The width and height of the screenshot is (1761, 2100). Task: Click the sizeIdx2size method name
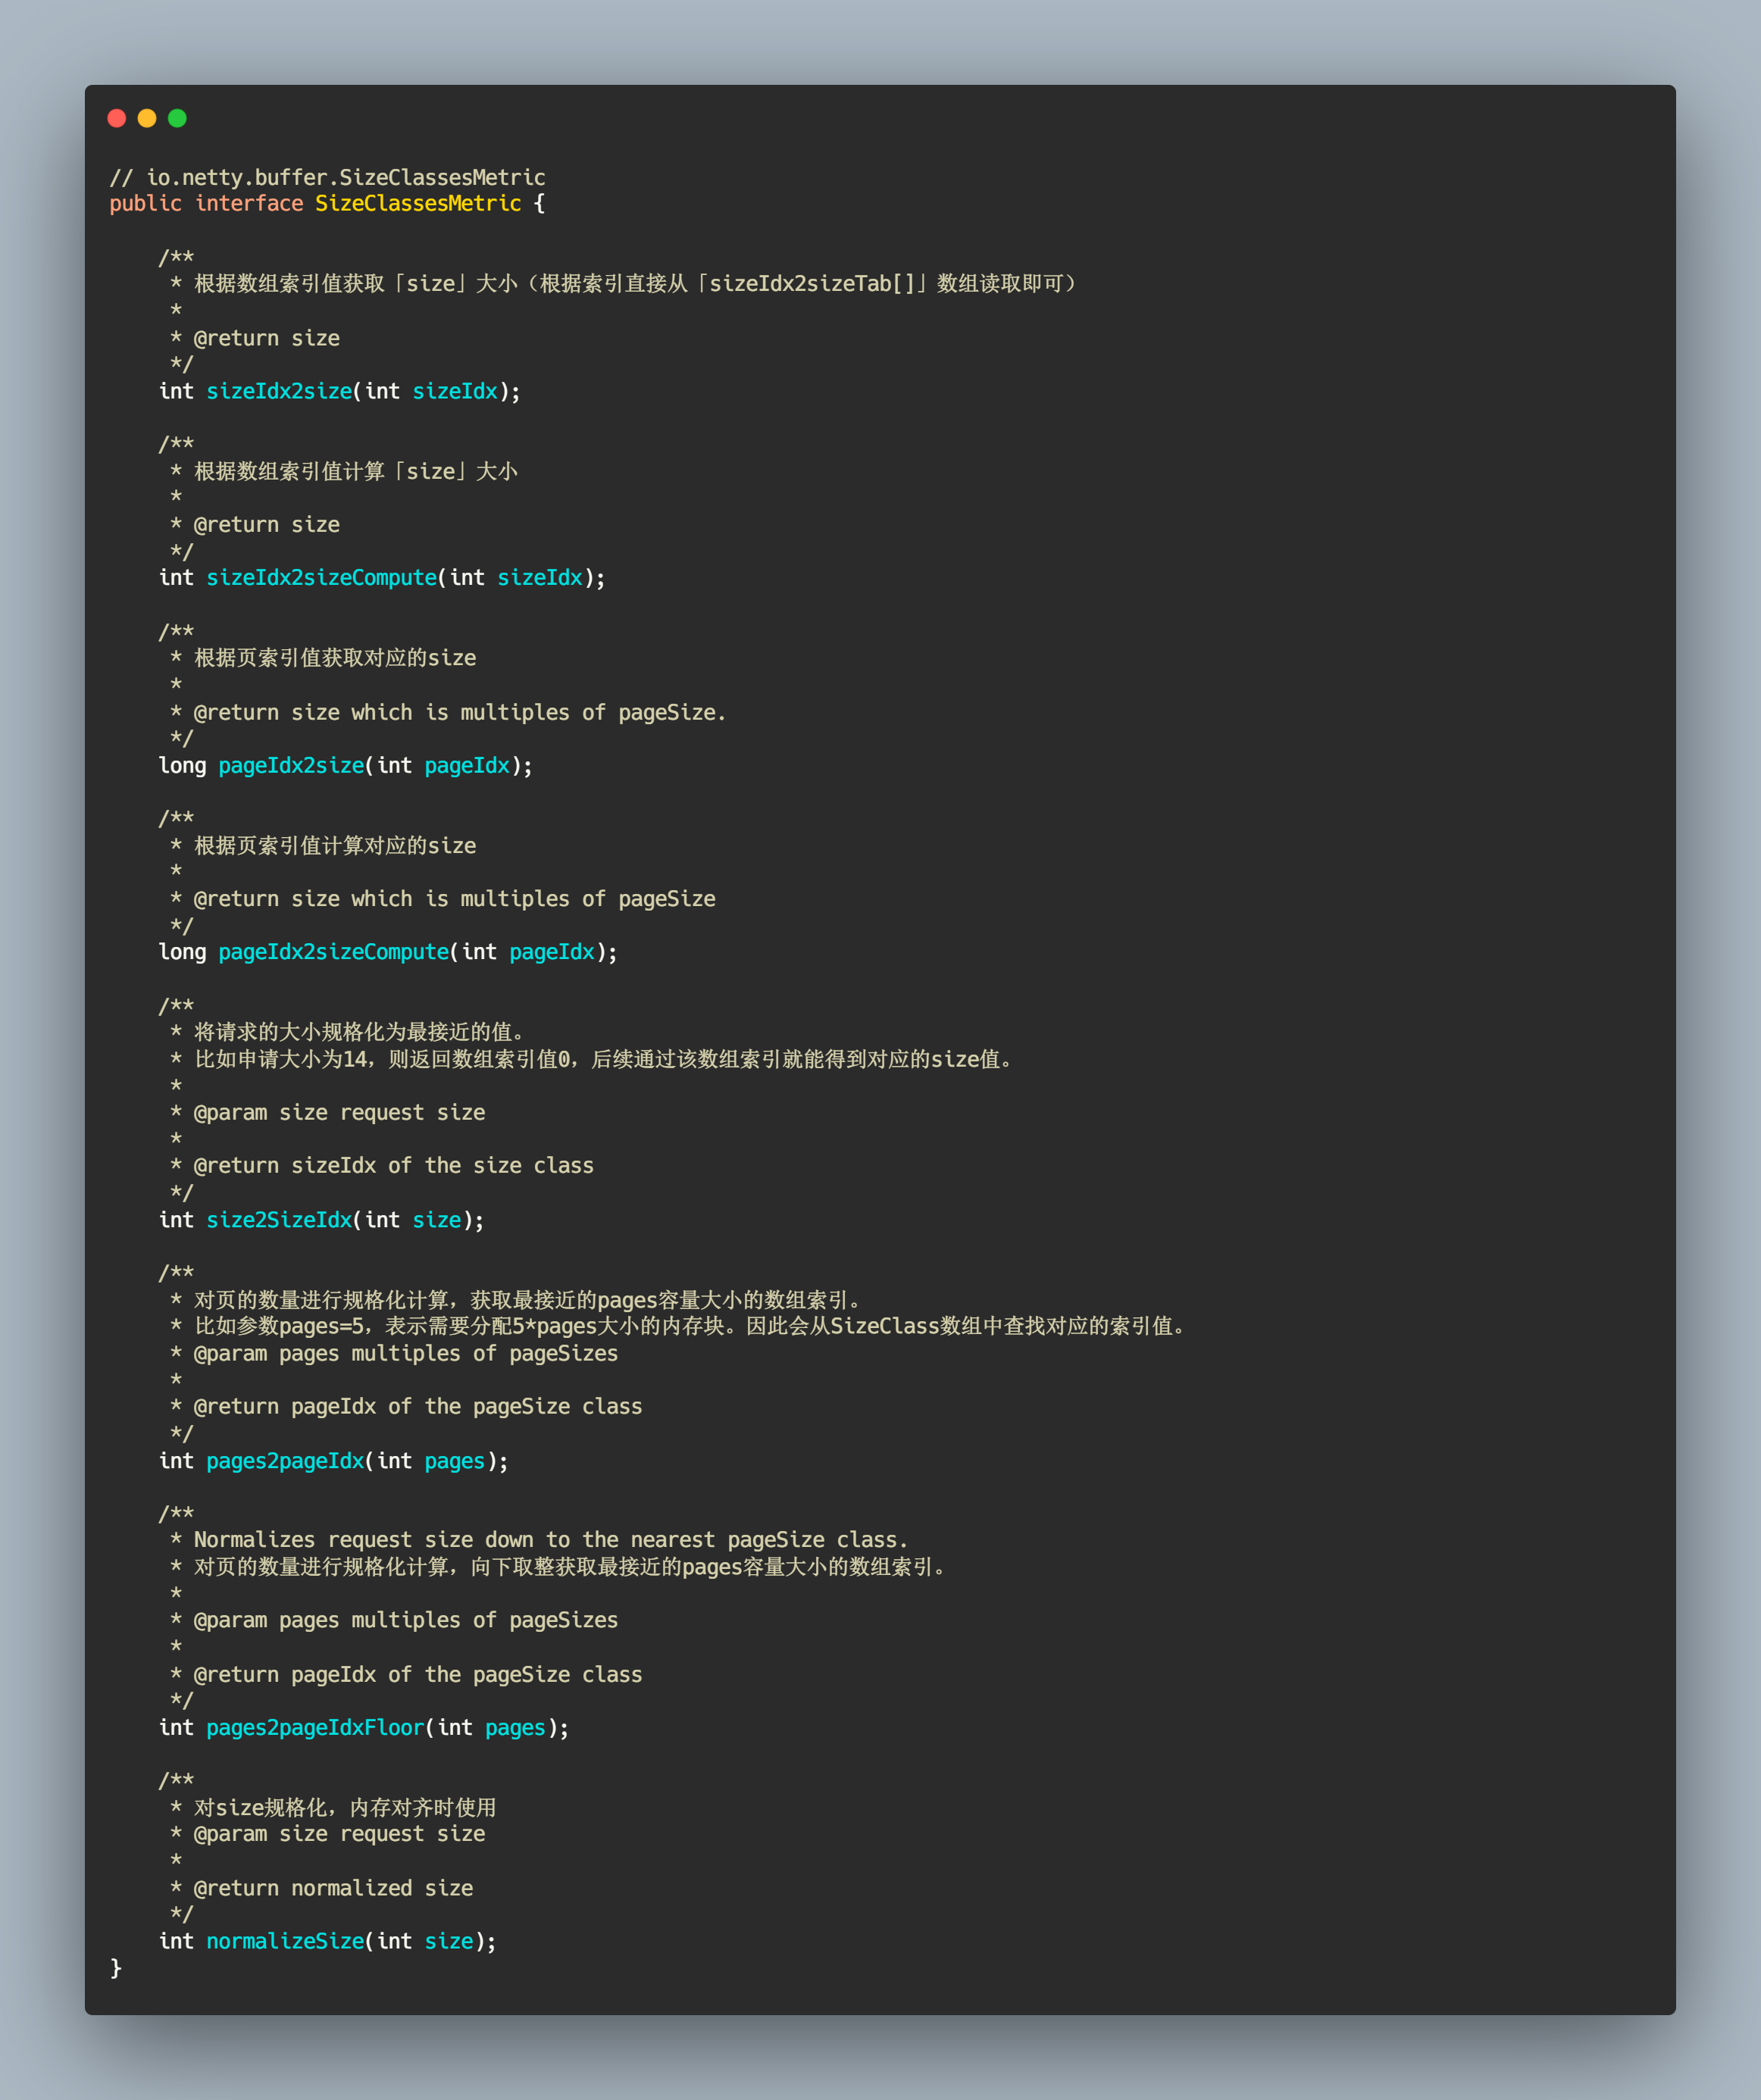279,391
